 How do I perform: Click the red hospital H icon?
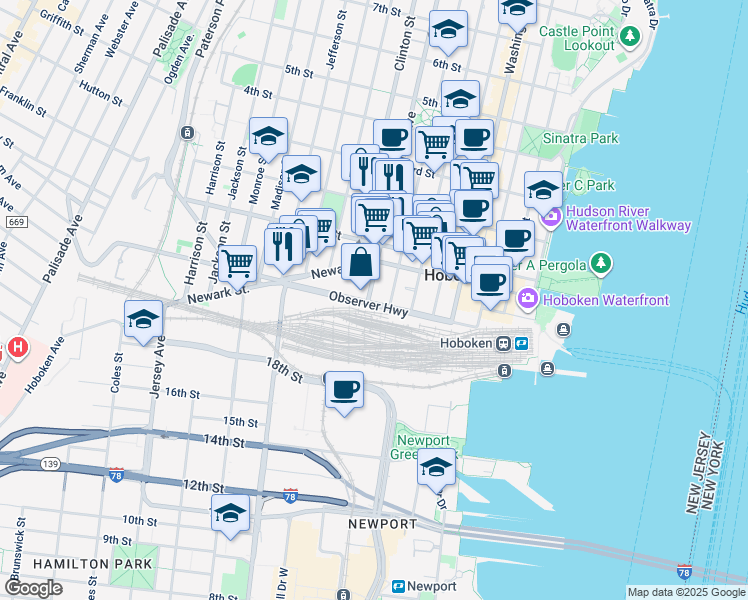pos(17,349)
